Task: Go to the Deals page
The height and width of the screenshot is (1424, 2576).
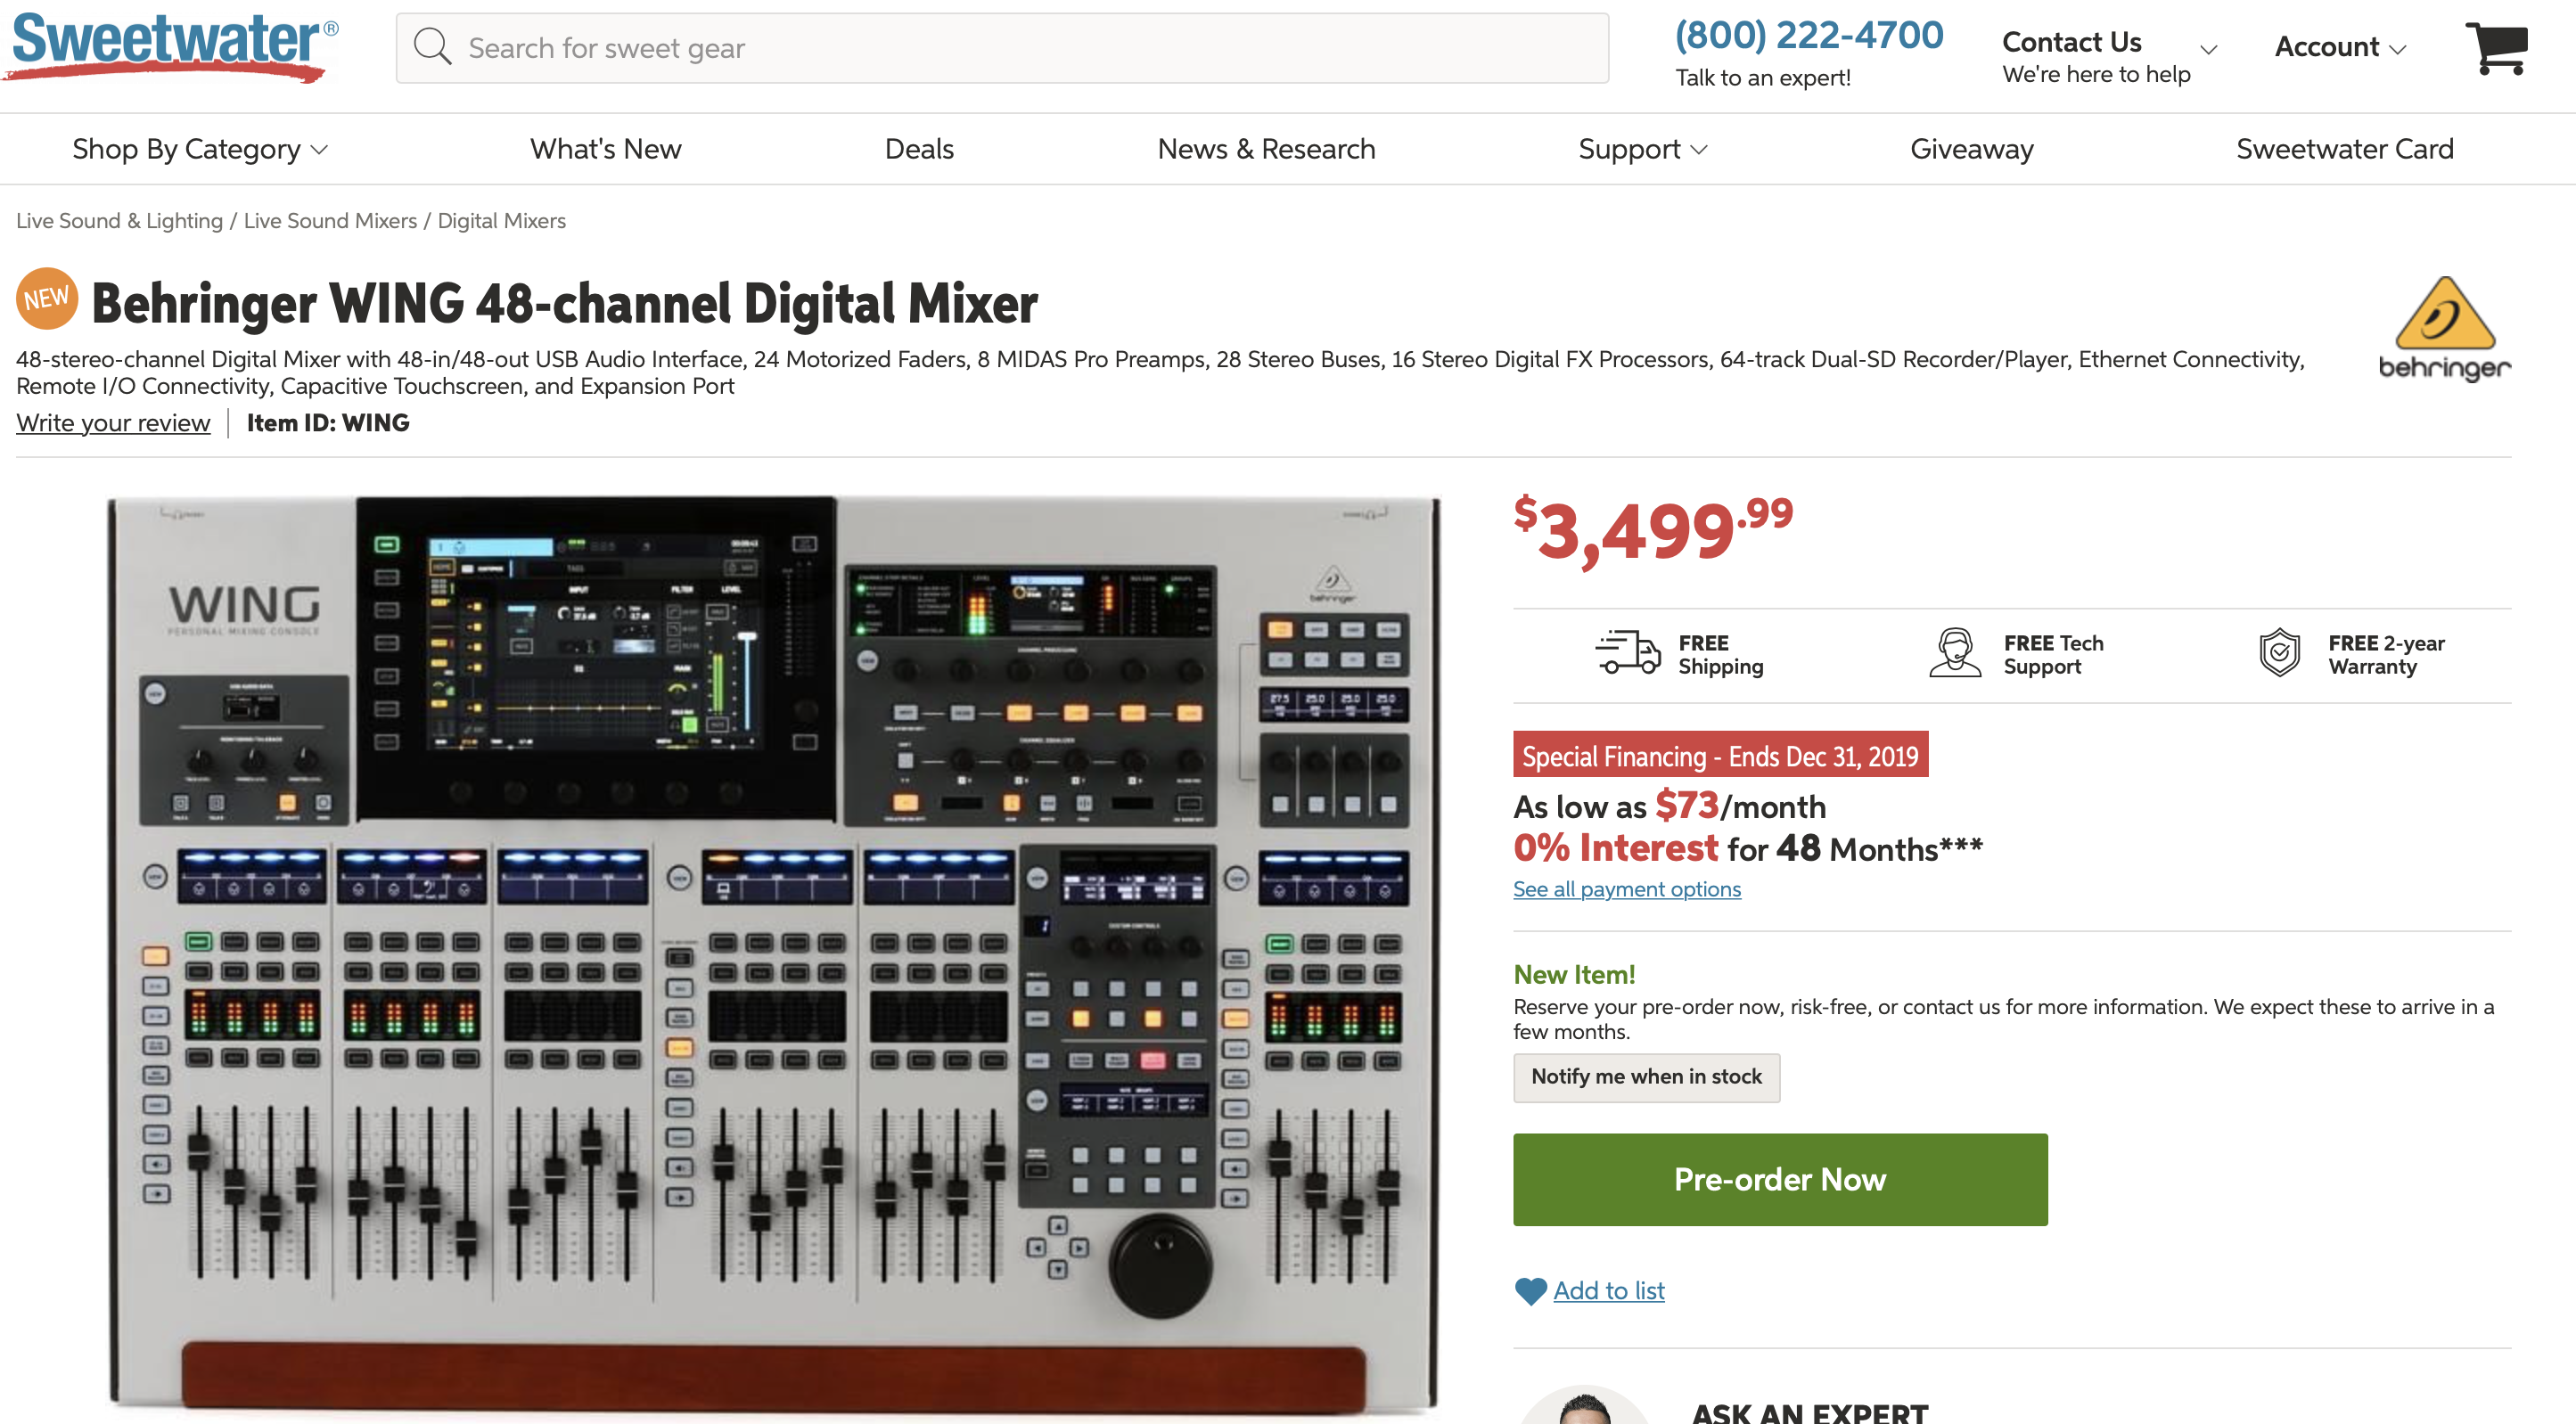Action: coord(919,149)
